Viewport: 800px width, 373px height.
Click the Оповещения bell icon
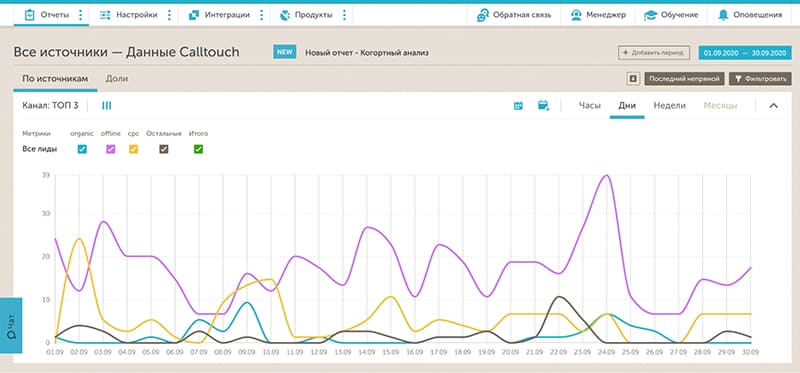tap(723, 15)
